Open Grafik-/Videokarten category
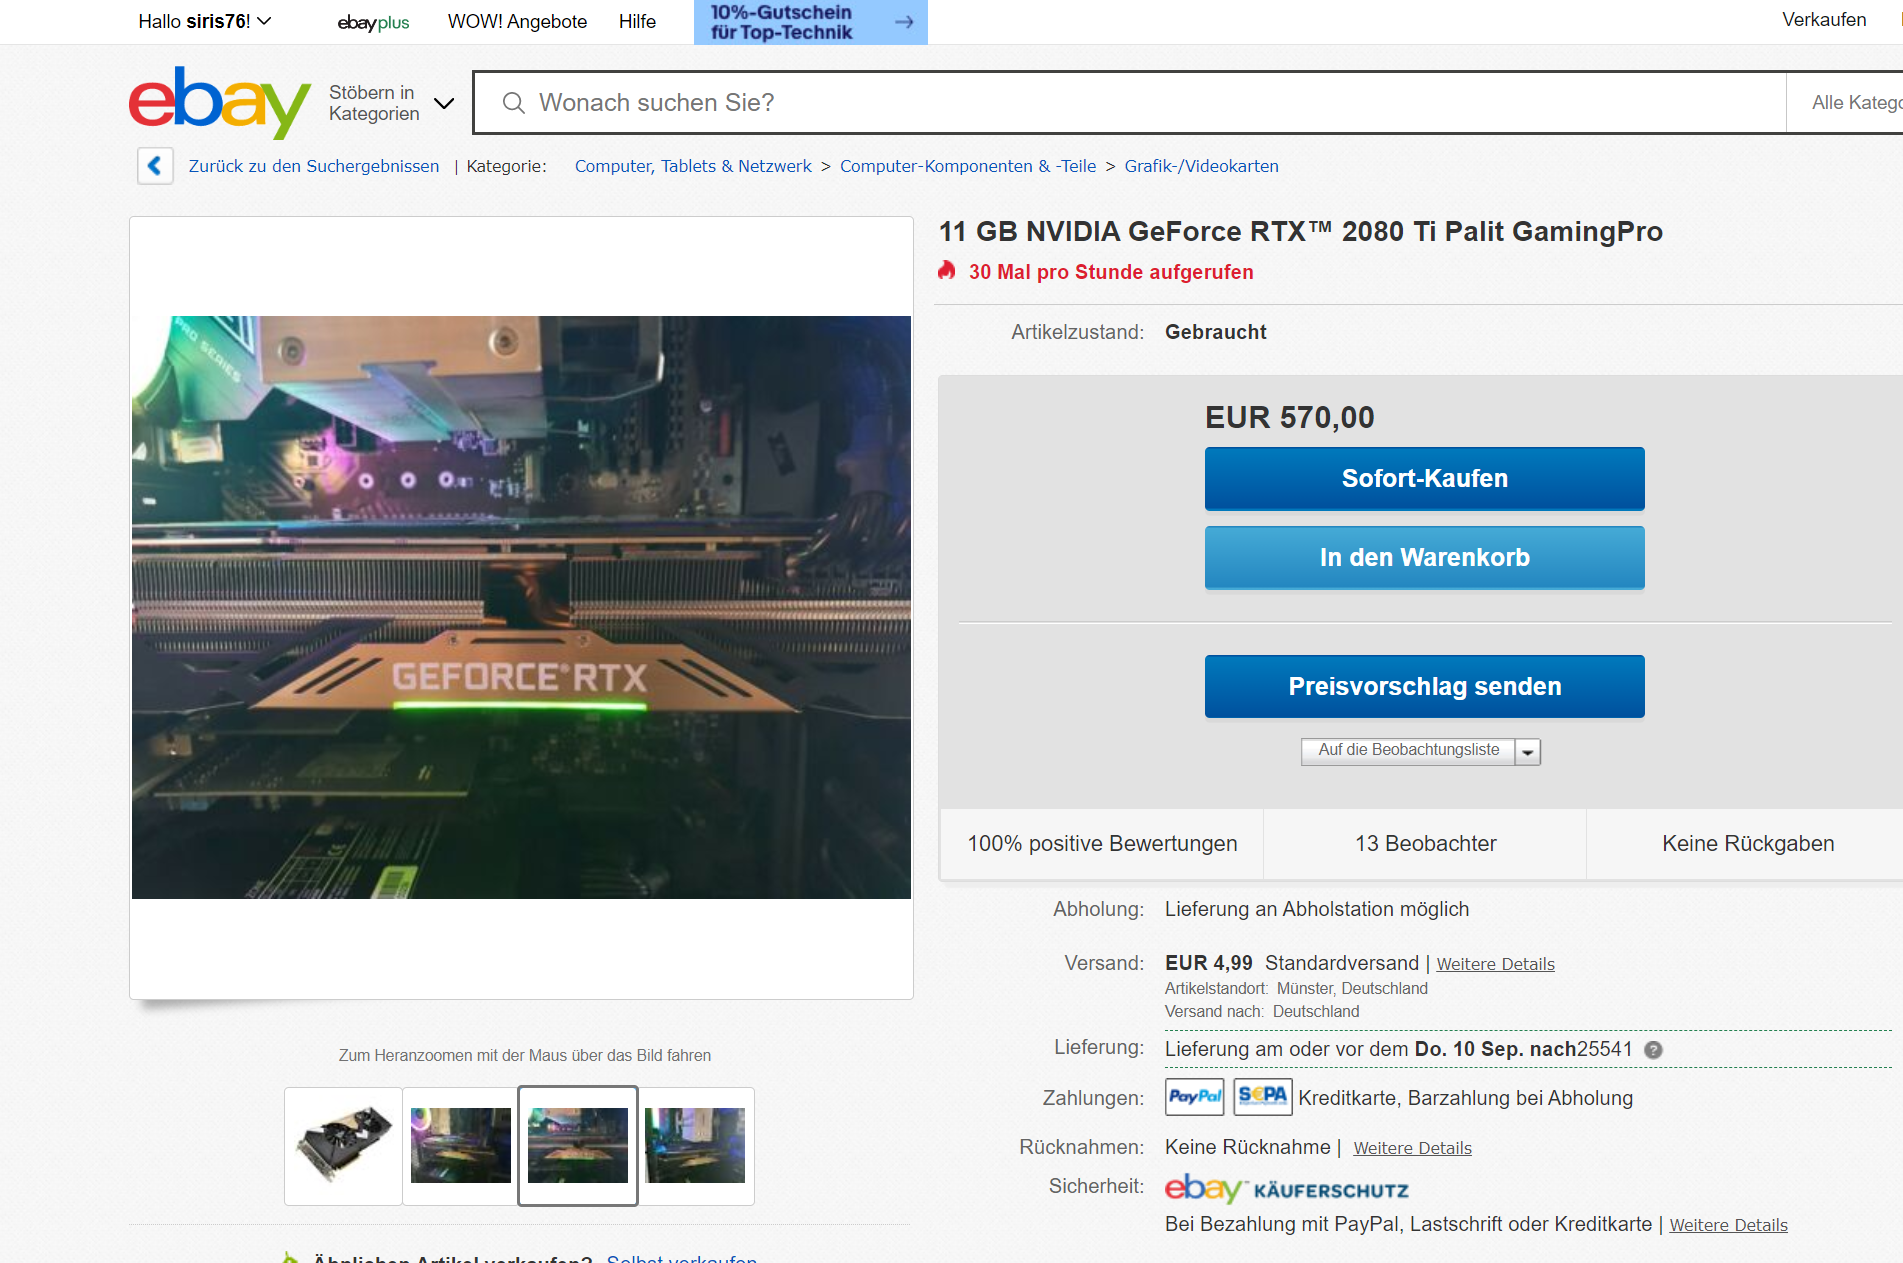 click(x=1201, y=166)
